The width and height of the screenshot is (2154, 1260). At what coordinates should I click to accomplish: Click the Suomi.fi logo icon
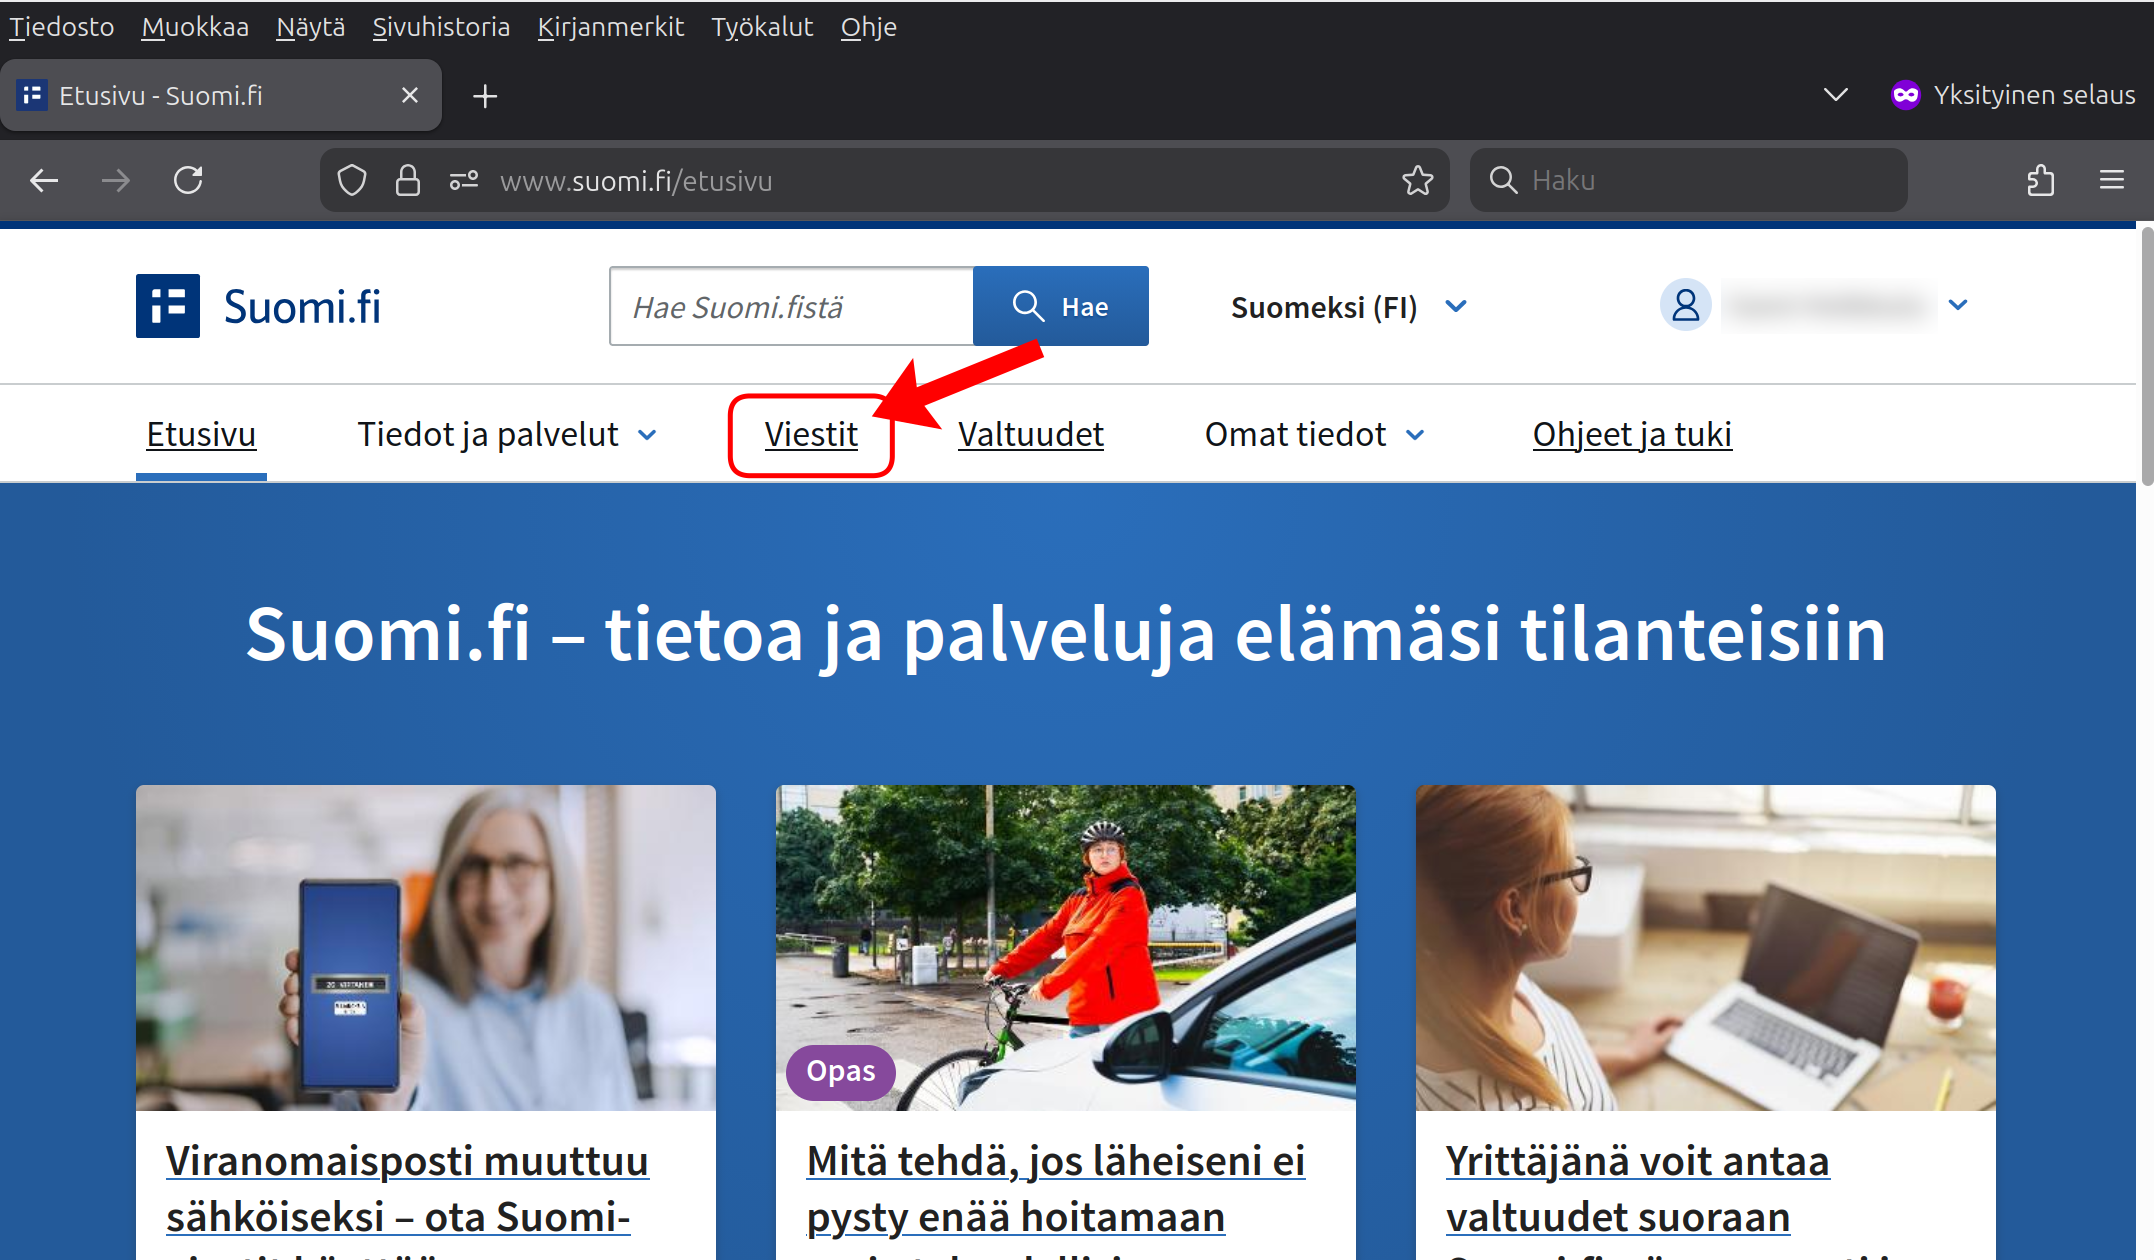[x=168, y=306]
